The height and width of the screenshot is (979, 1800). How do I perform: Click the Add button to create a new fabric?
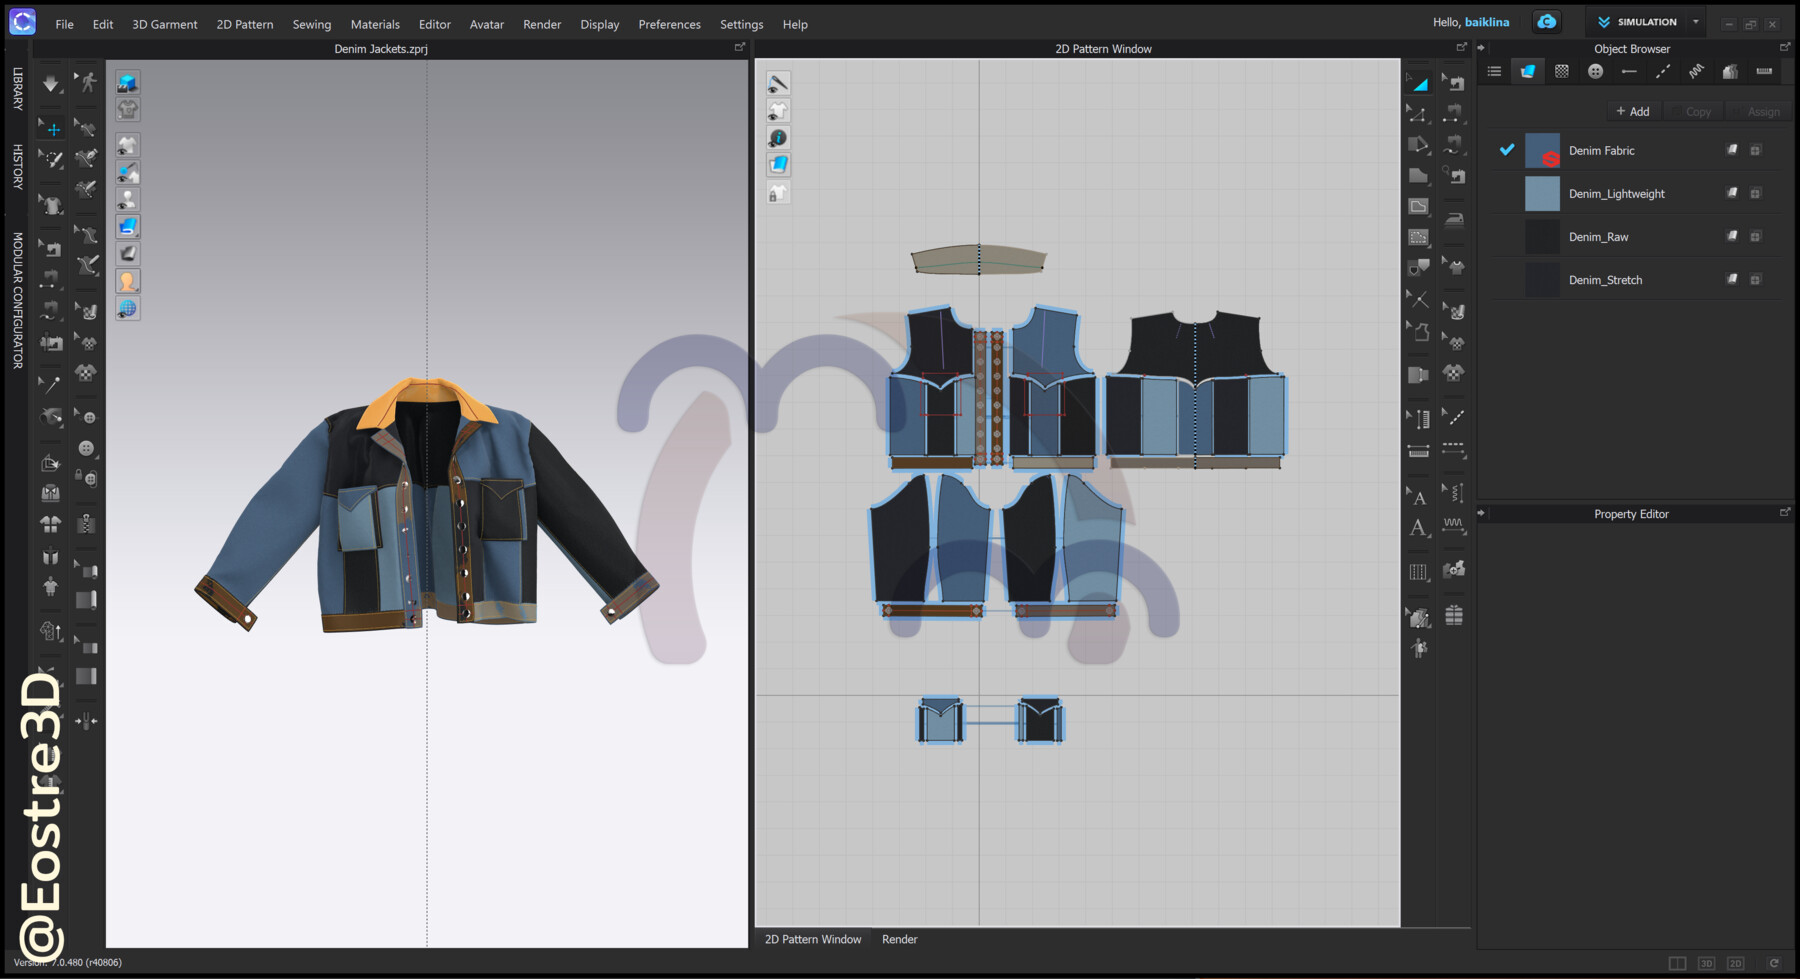click(1632, 111)
